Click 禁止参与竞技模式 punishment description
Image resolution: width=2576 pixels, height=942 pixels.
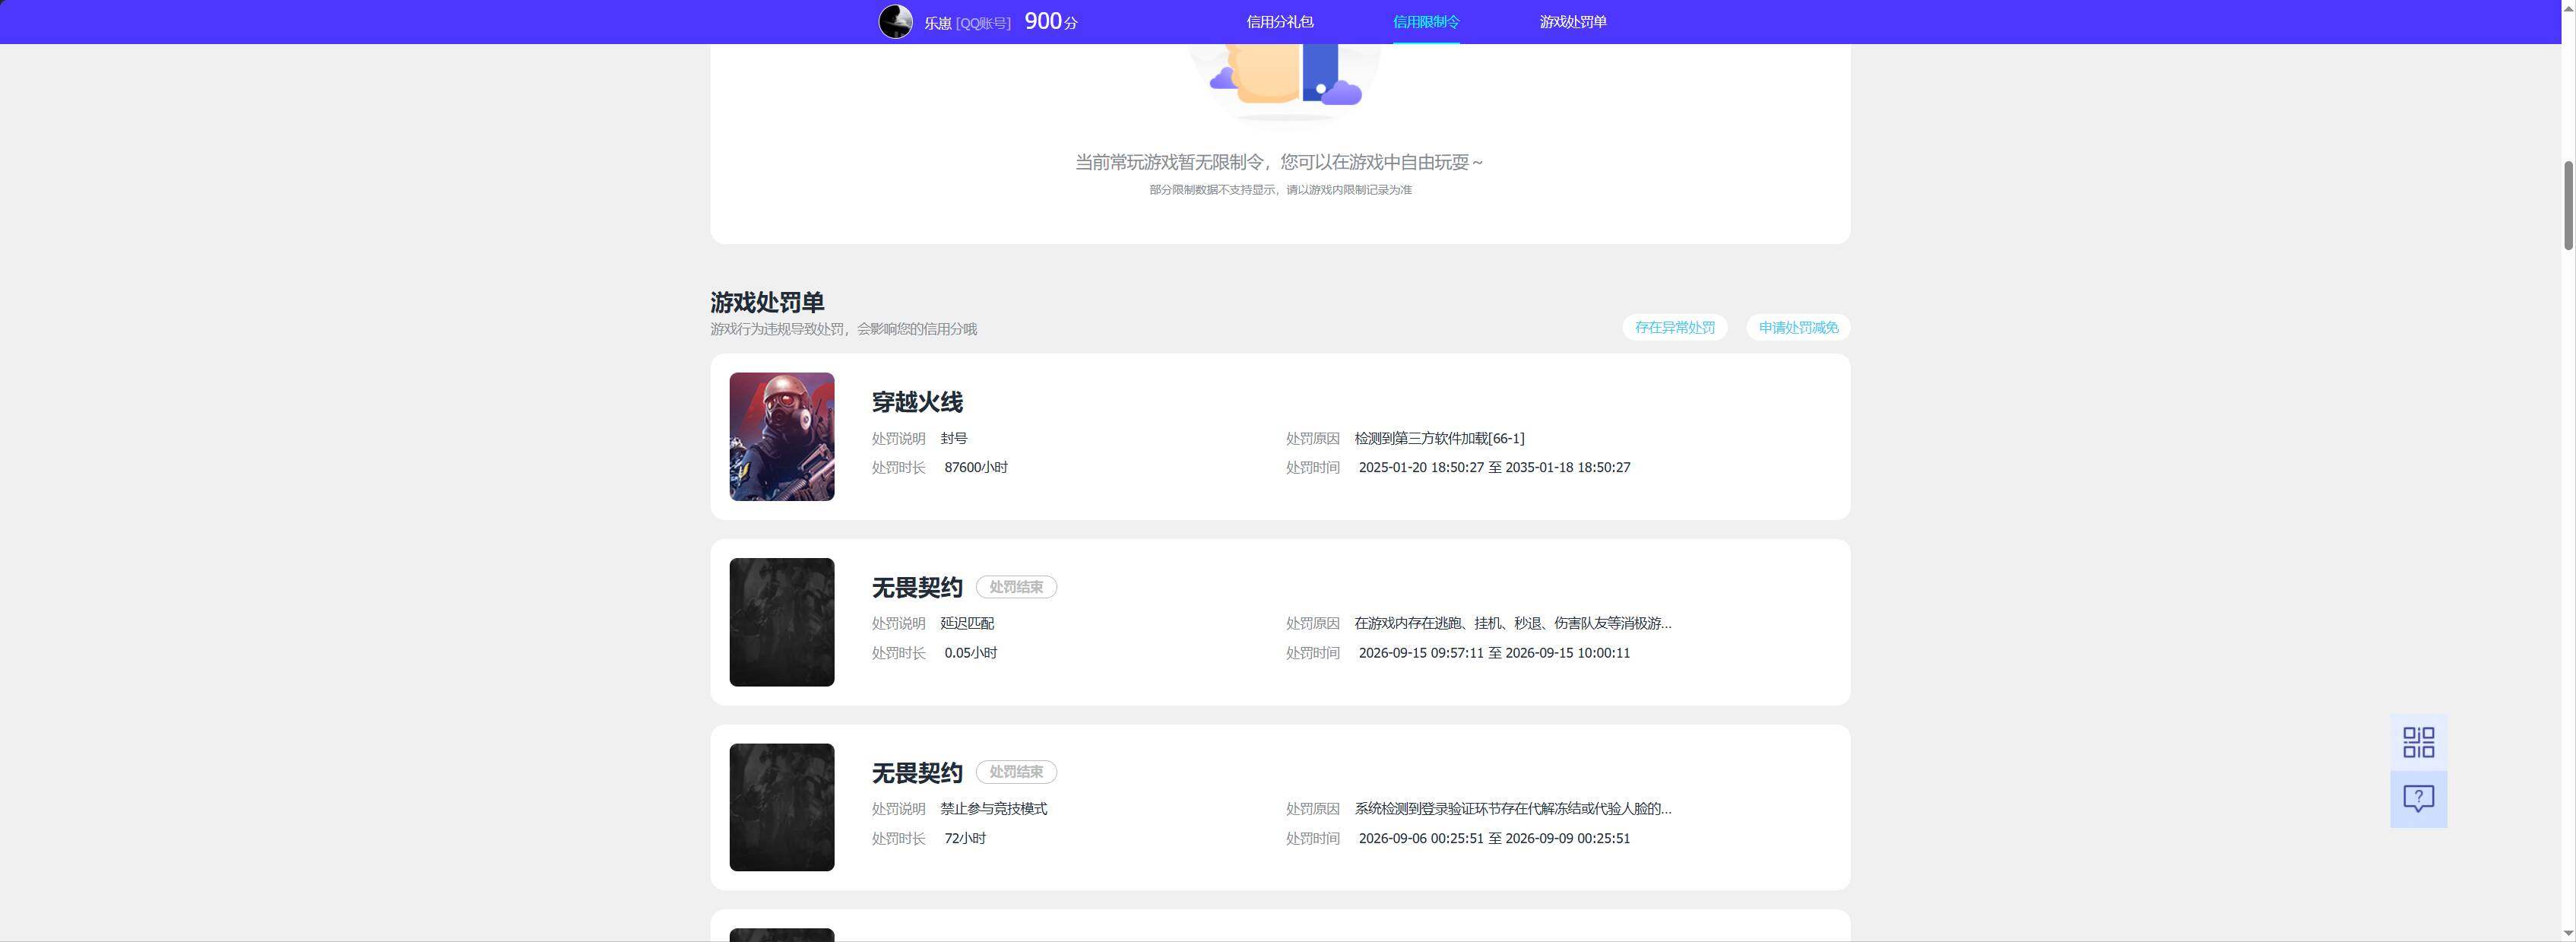[x=994, y=808]
